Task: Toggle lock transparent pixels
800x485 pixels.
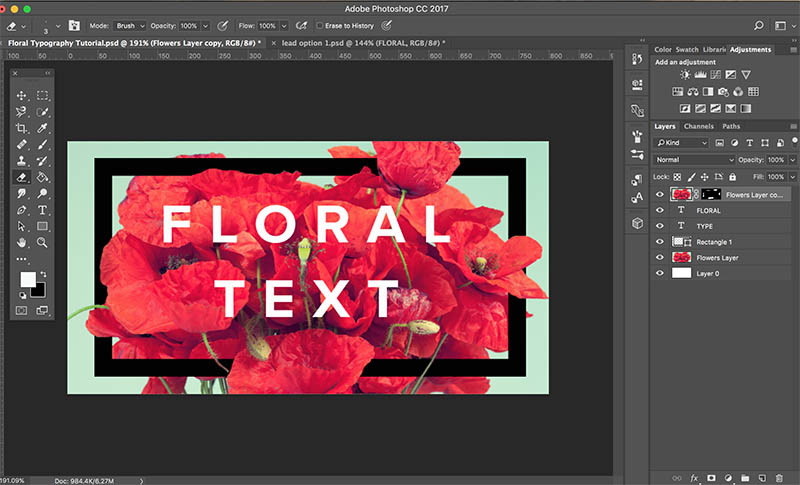Action: 677,177
